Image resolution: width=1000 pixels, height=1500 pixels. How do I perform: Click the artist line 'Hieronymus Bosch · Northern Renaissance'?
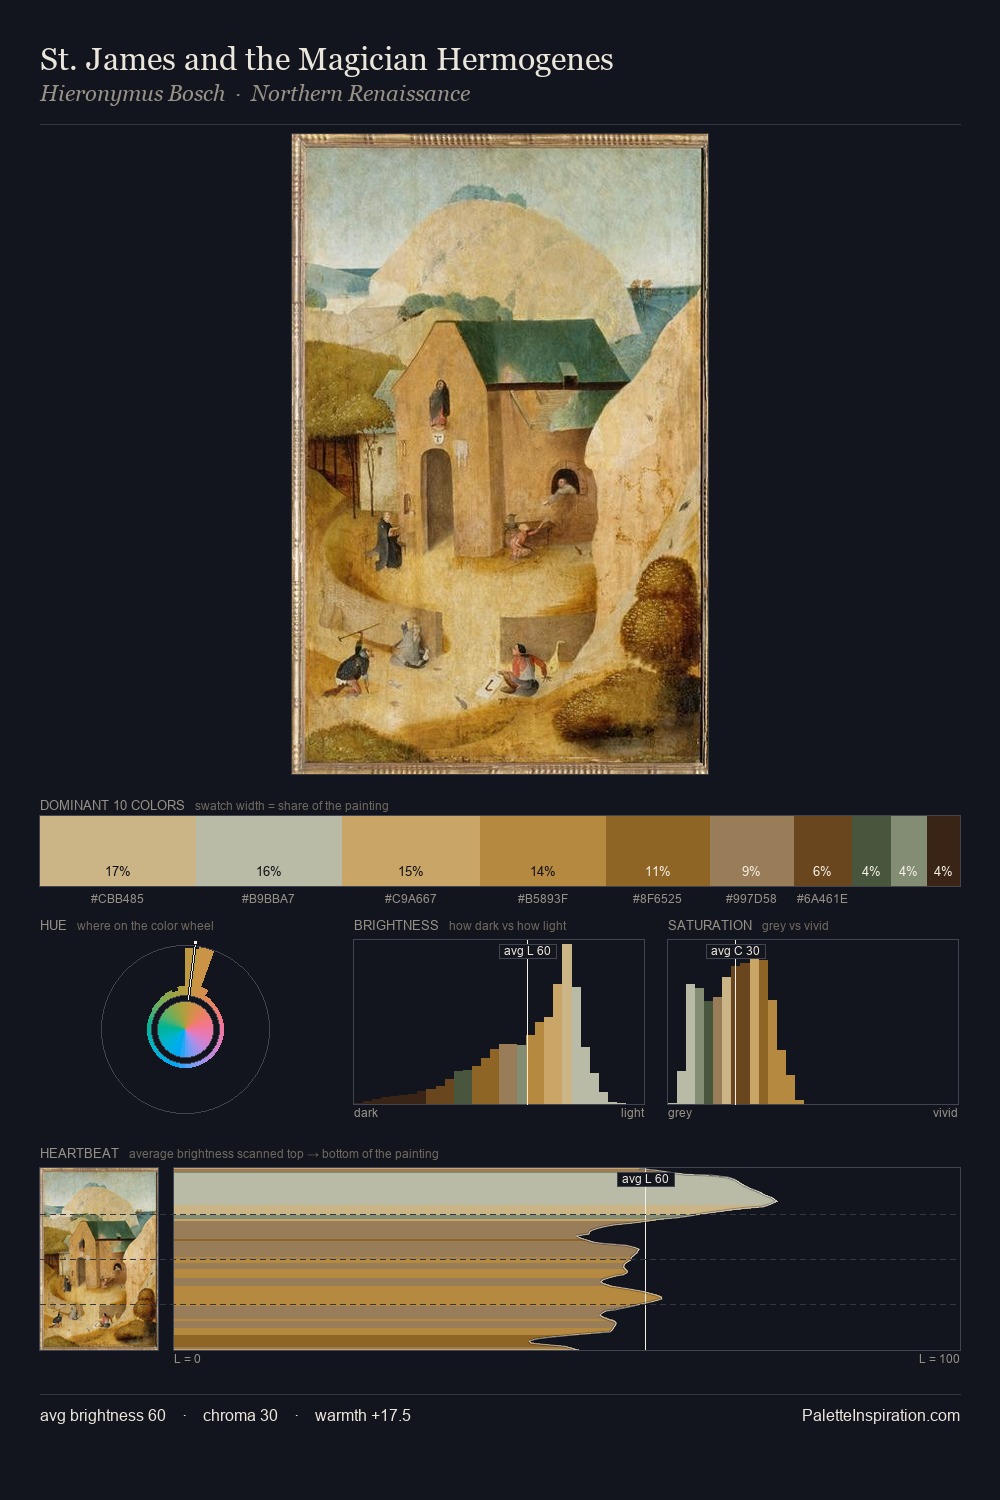(x=255, y=94)
